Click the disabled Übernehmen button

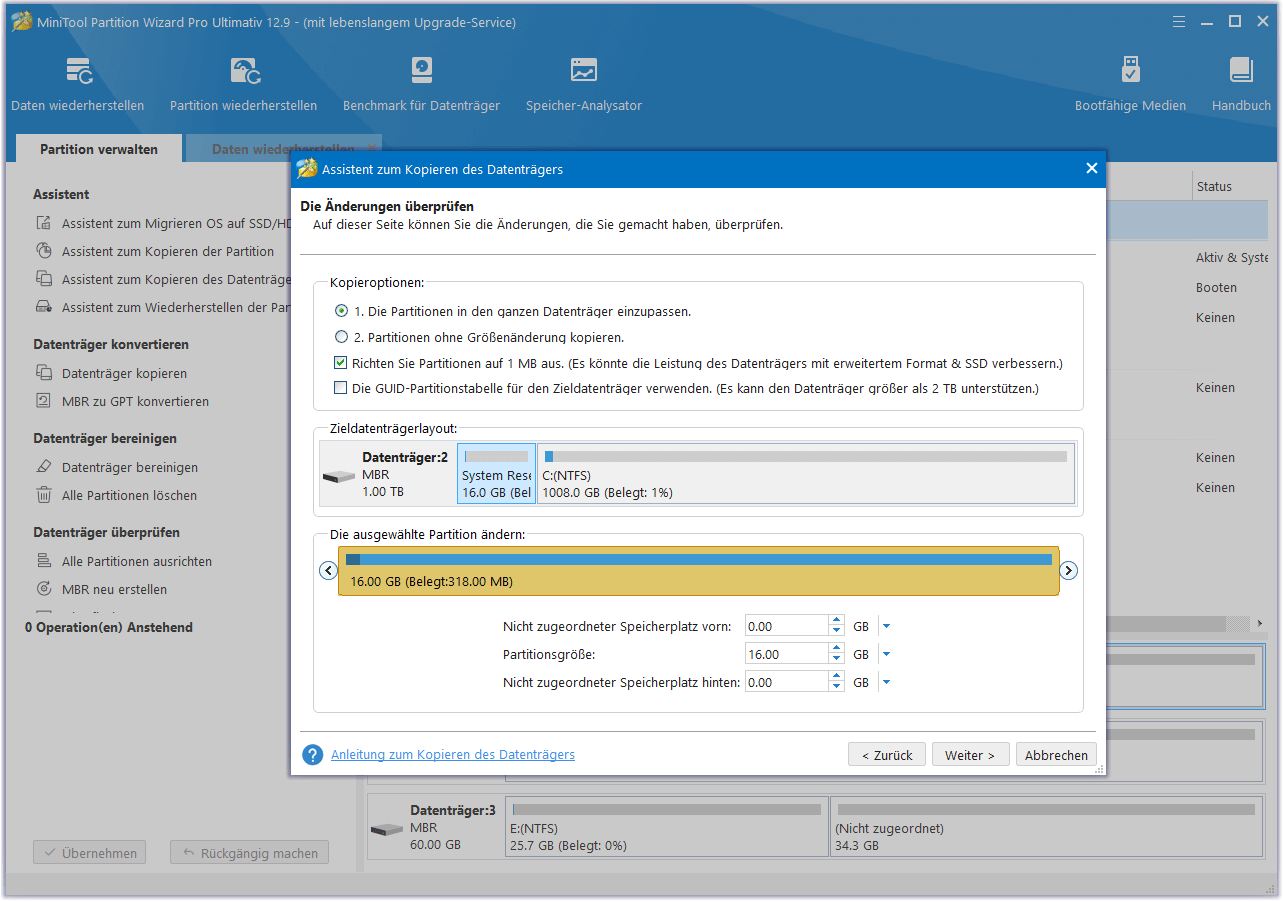point(90,853)
